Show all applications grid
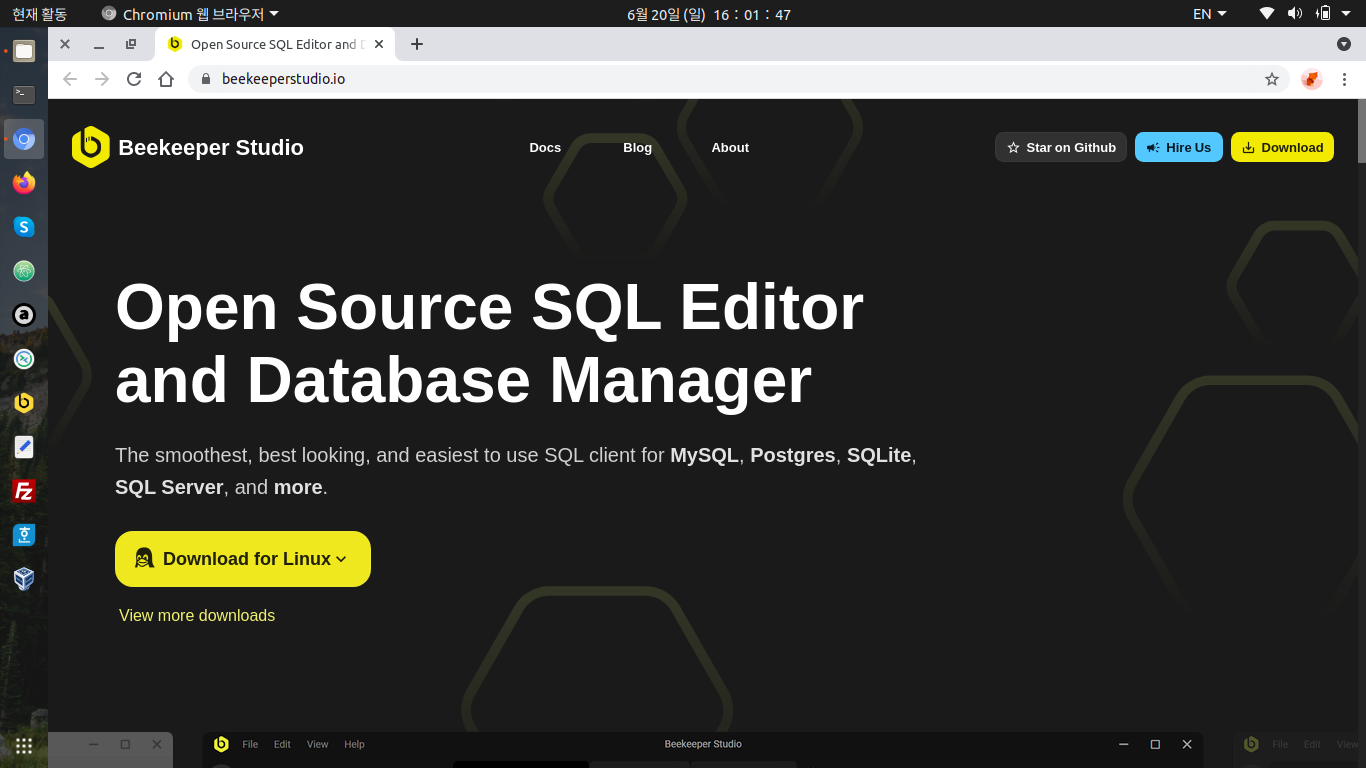1366x768 pixels. click(24, 745)
